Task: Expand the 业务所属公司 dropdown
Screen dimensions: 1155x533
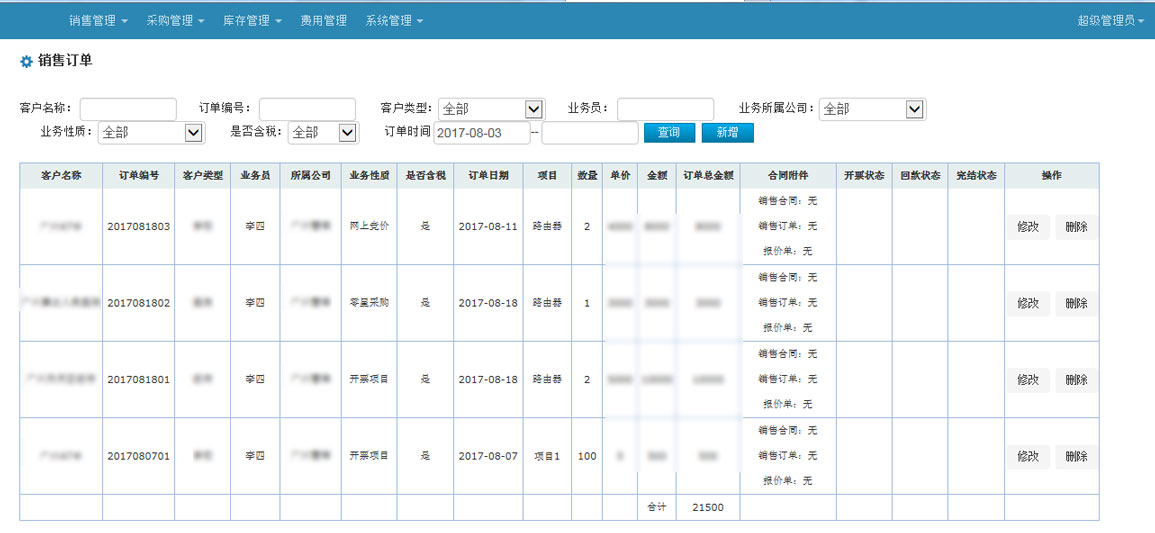Action: tap(872, 109)
